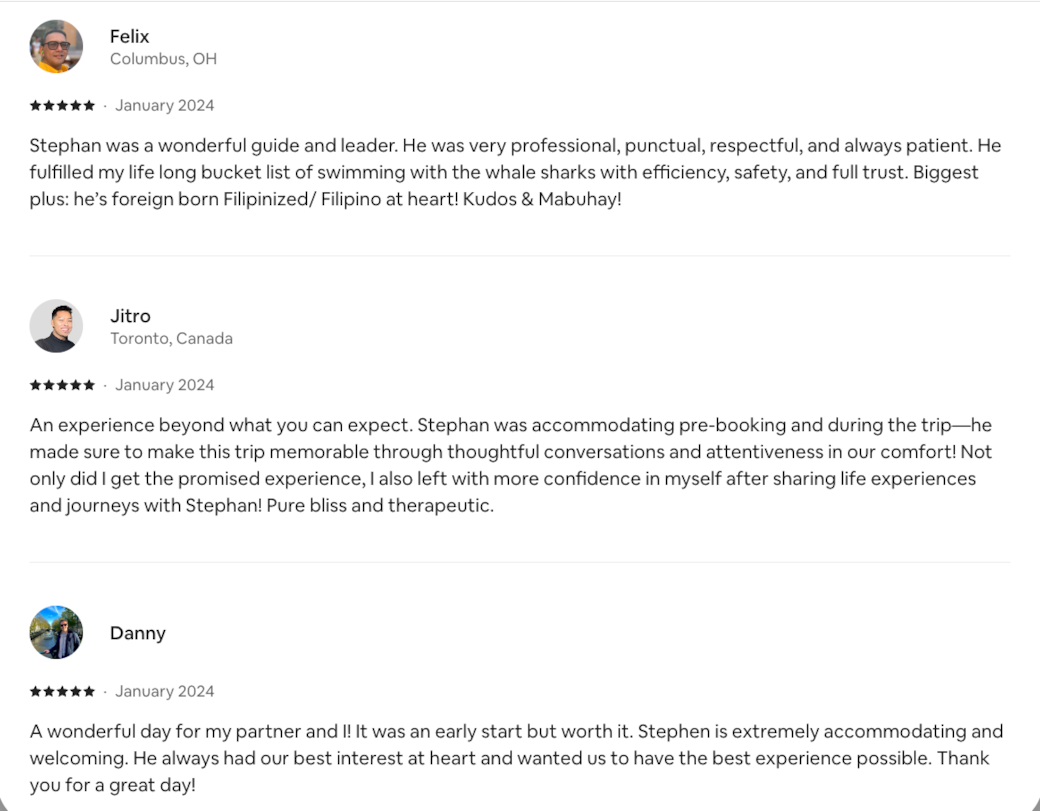Click the five-star rating on Jitro's review
Viewport: 1040px width, 811px height.
pos(62,385)
